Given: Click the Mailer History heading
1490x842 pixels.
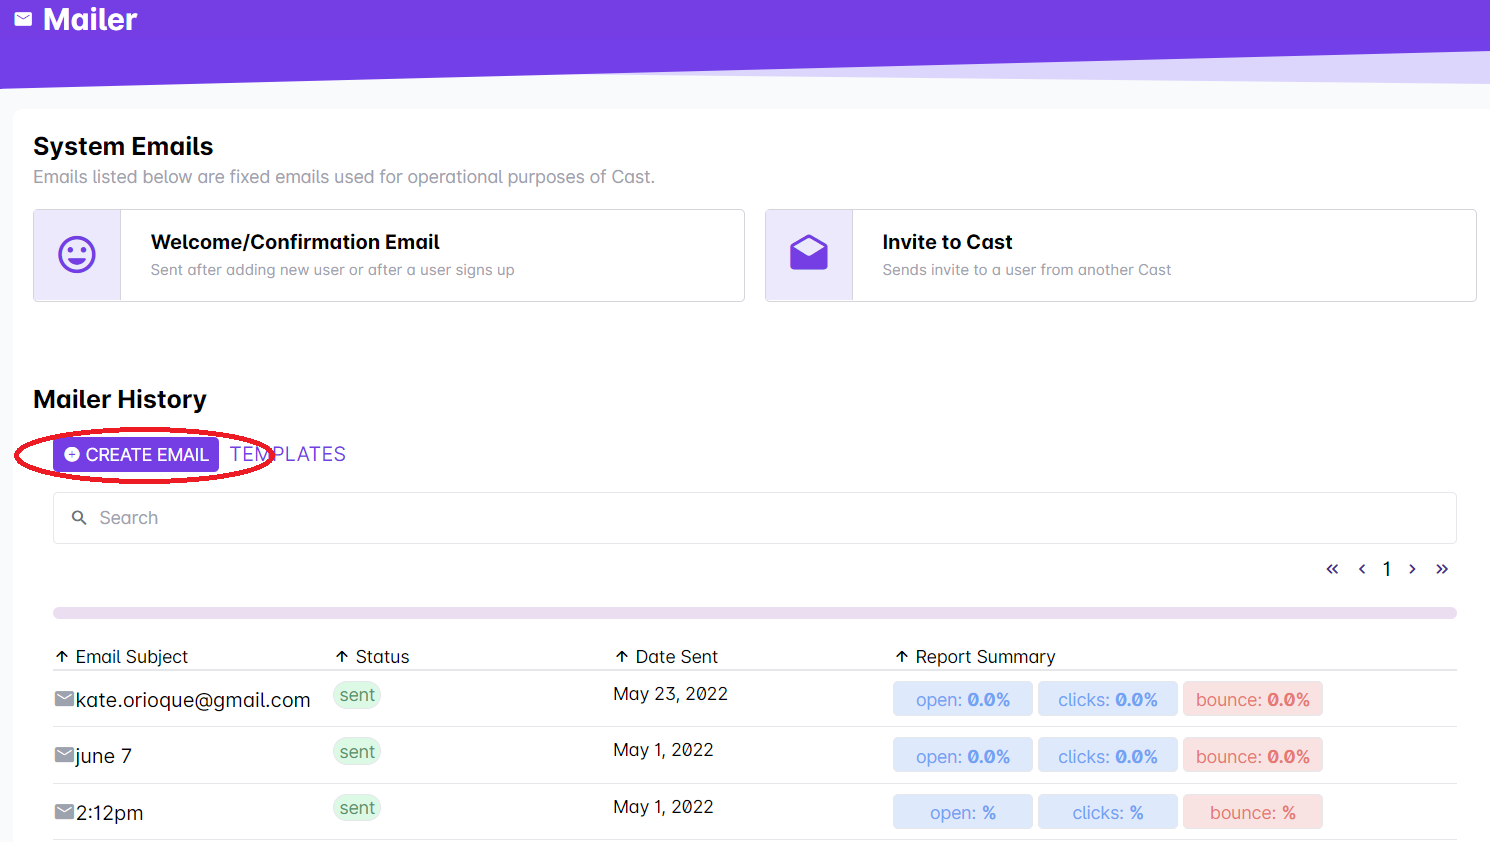Looking at the screenshot, I should coord(120,399).
